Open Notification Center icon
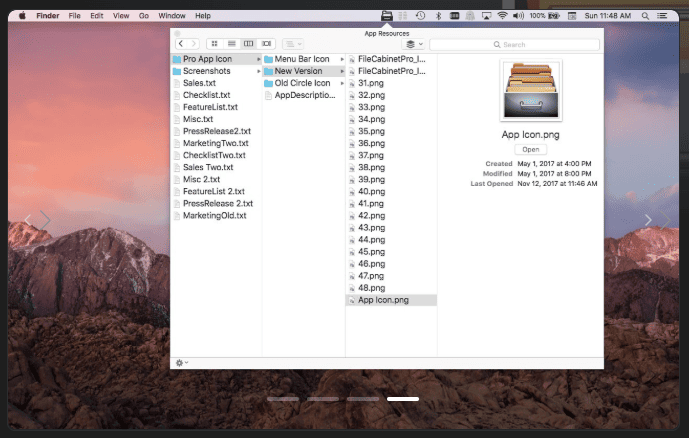The height and width of the screenshot is (438, 689). 661,16
